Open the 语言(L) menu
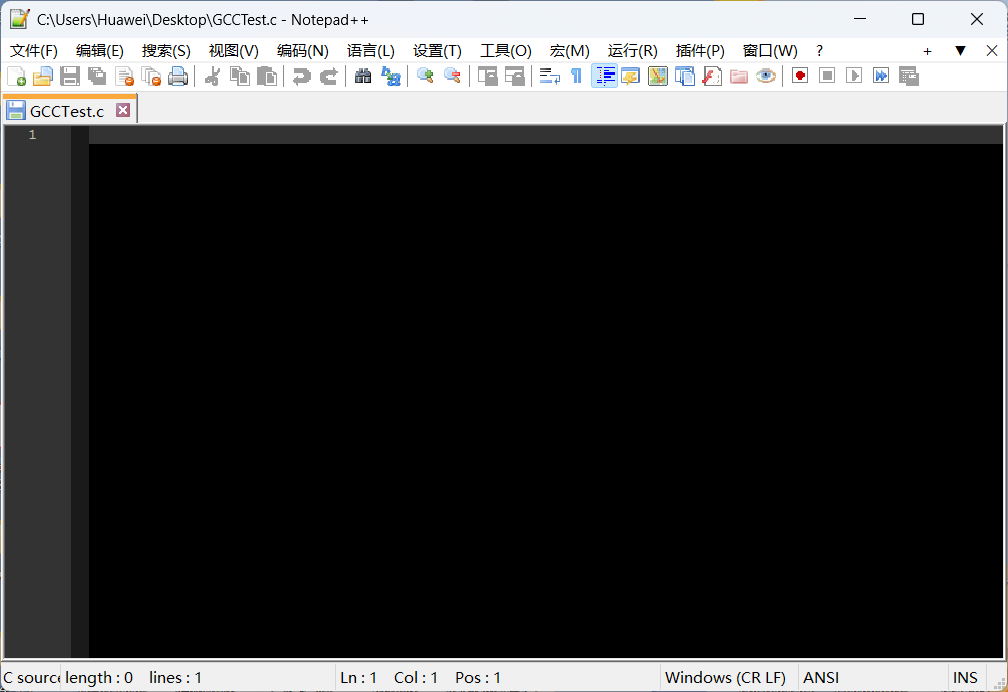 point(371,51)
